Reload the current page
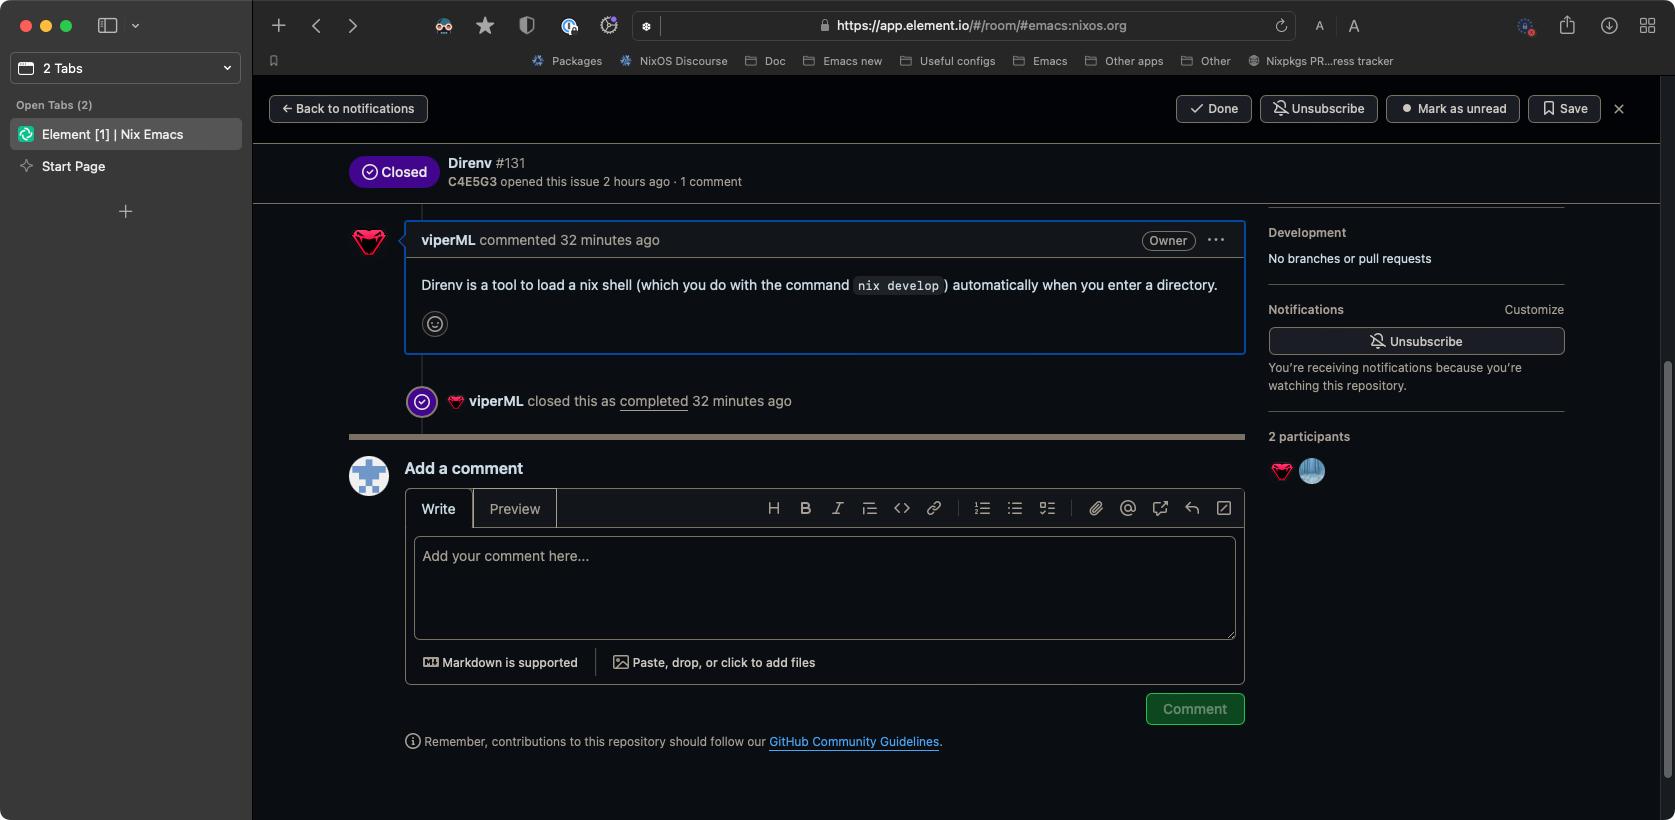1675x820 pixels. tap(1280, 26)
